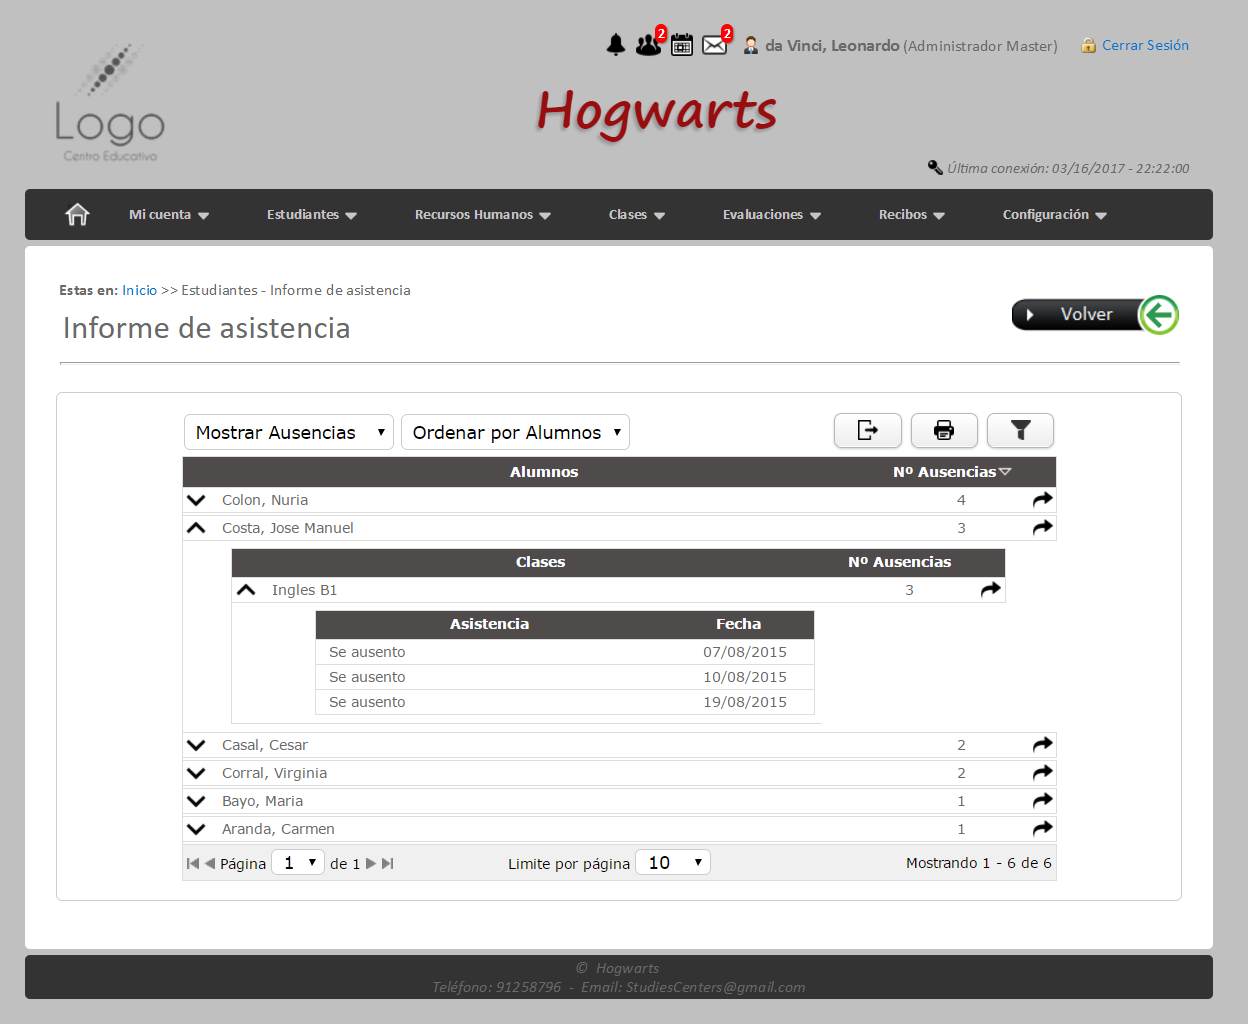
Task: Open the Ordenar por Alumnos dropdown
Action: tap(515, 432)
